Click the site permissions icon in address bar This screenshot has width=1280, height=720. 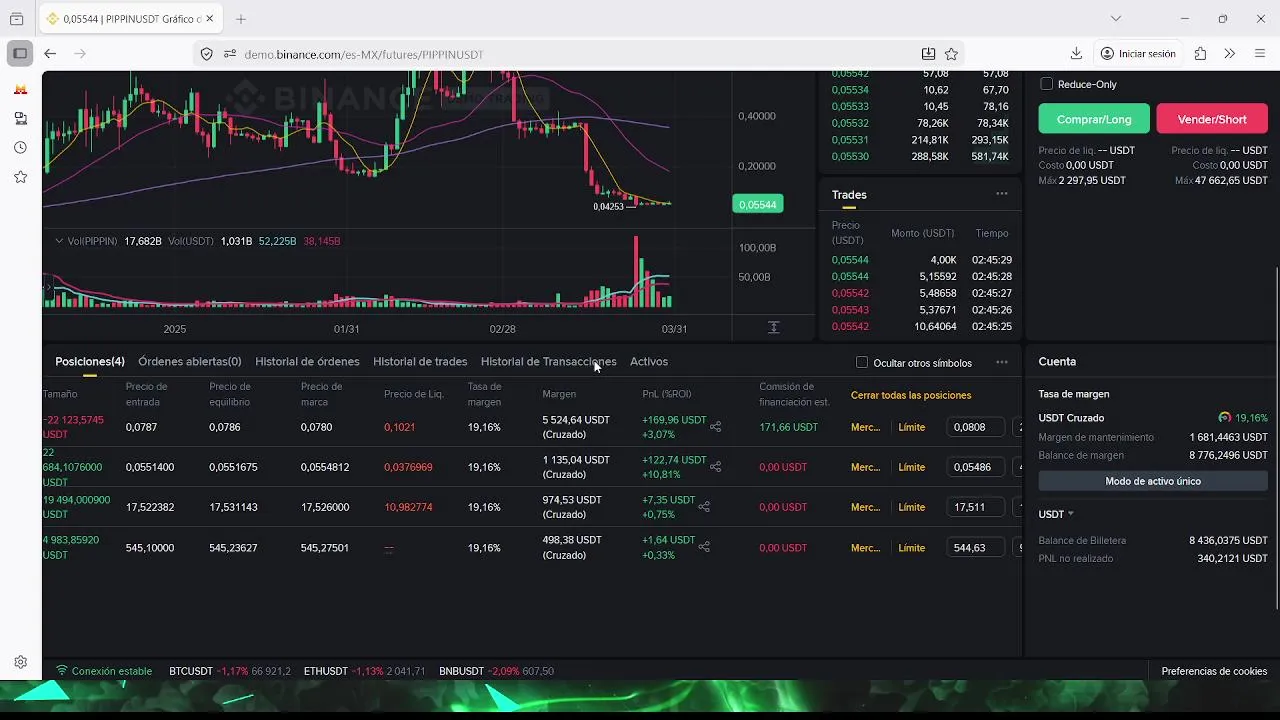pos(229,54)
